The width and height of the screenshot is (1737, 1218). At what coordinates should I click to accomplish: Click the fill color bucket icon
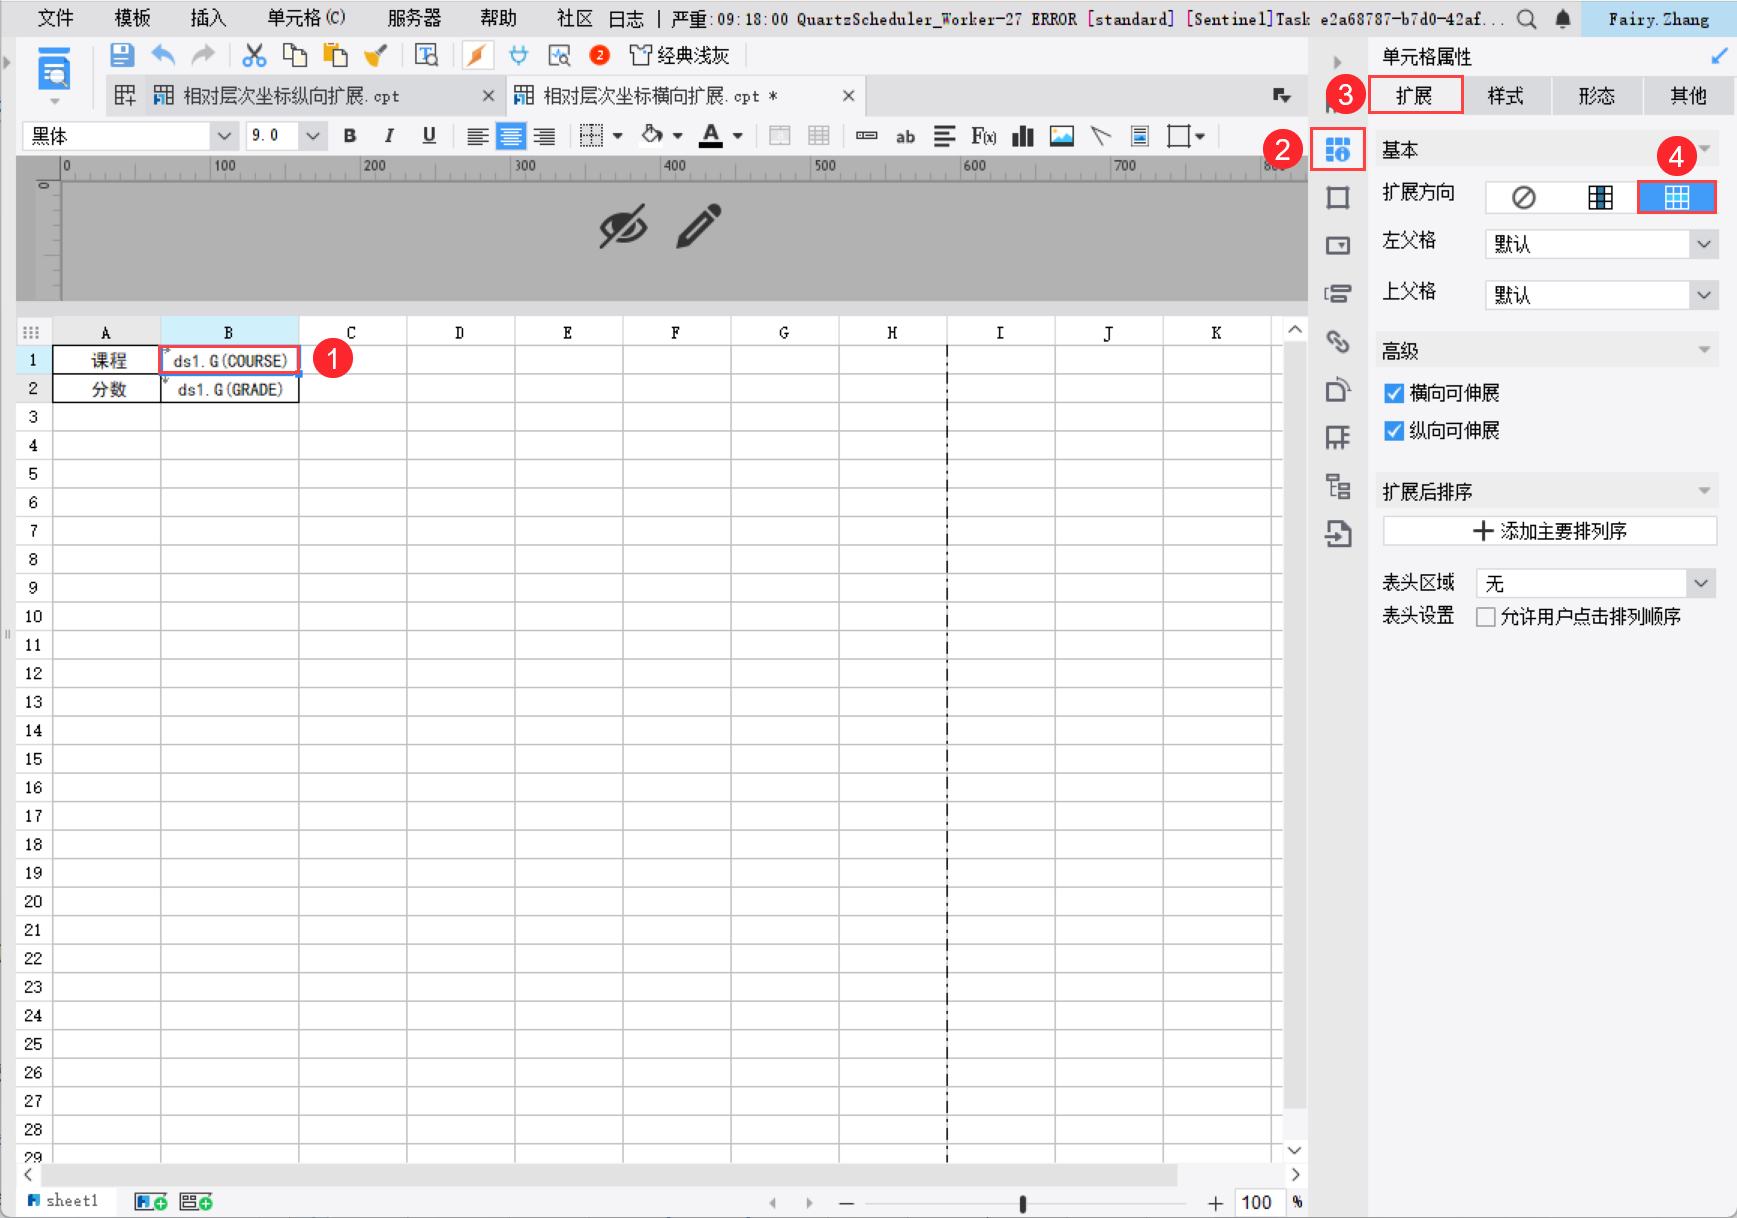pyautogui.click(x=652, y=134)
